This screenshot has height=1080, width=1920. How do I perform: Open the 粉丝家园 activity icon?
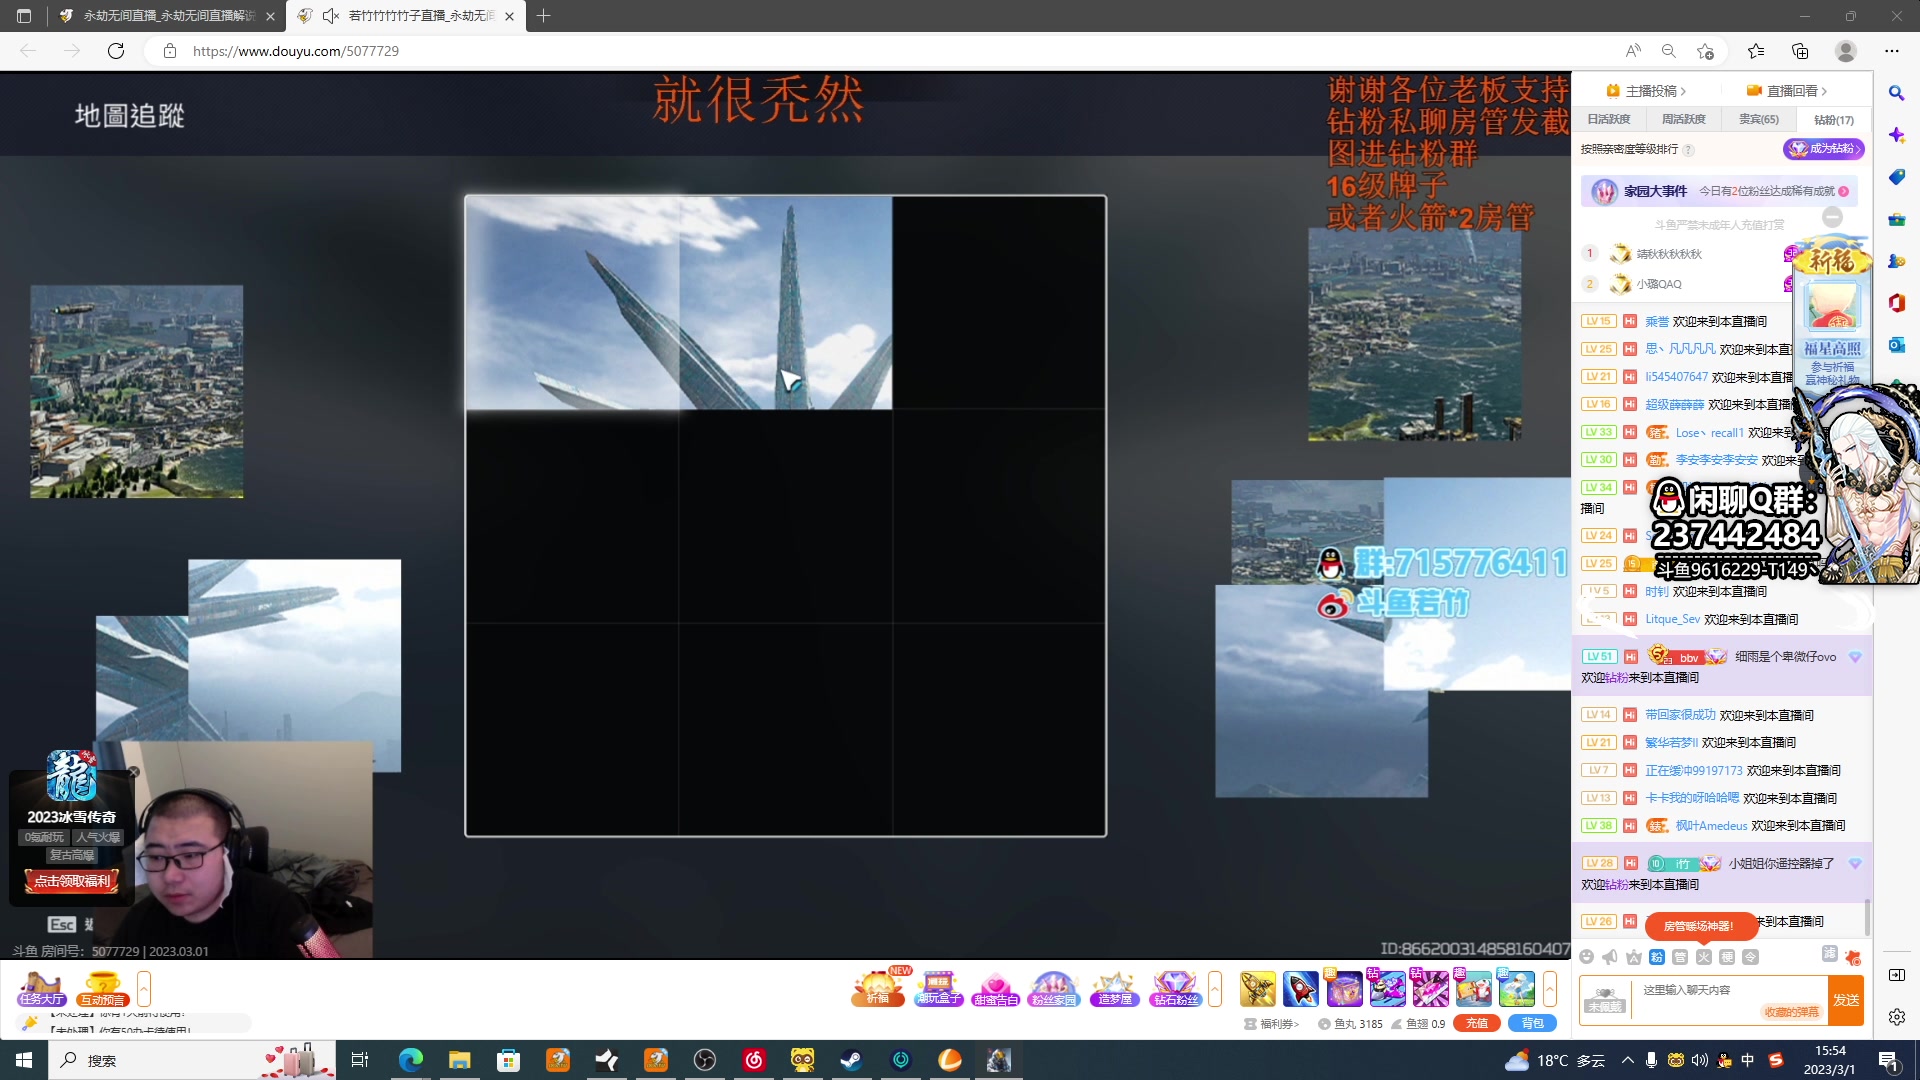pyautogui.click(x=1054, y=989)
